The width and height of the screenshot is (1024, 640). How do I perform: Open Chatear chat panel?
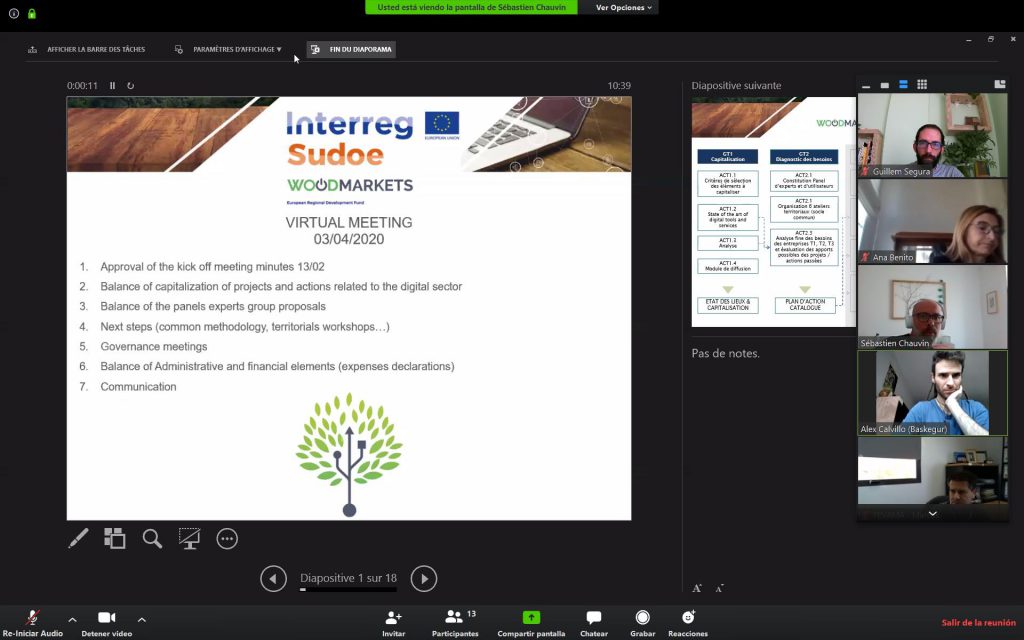pos(594,623)
